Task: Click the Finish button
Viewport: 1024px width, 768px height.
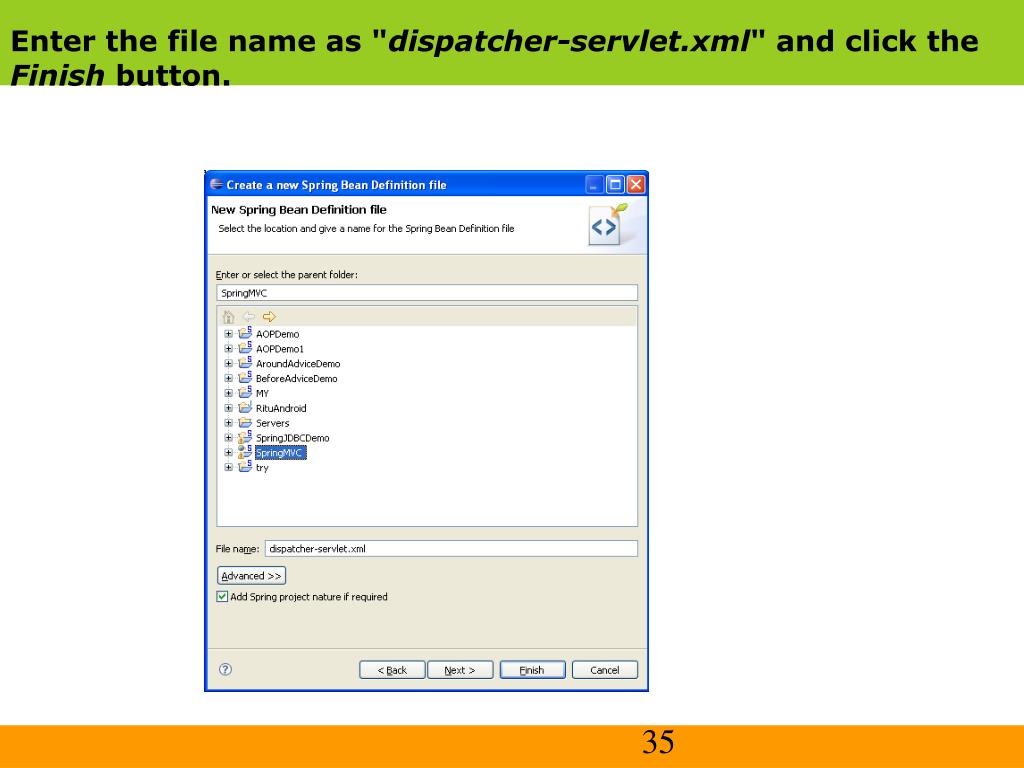Action: pyautogui.click(x=532, y=670)
